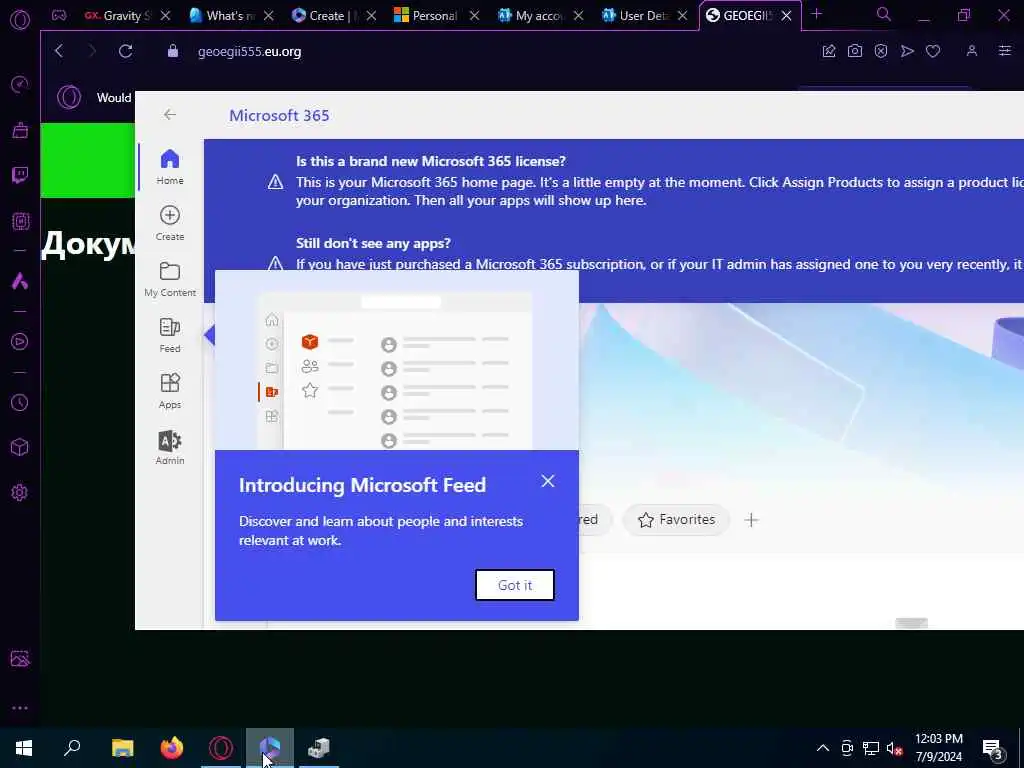1024x768 pixels.
Task: Select the Favorites filter pill
Action: [676, 520]
